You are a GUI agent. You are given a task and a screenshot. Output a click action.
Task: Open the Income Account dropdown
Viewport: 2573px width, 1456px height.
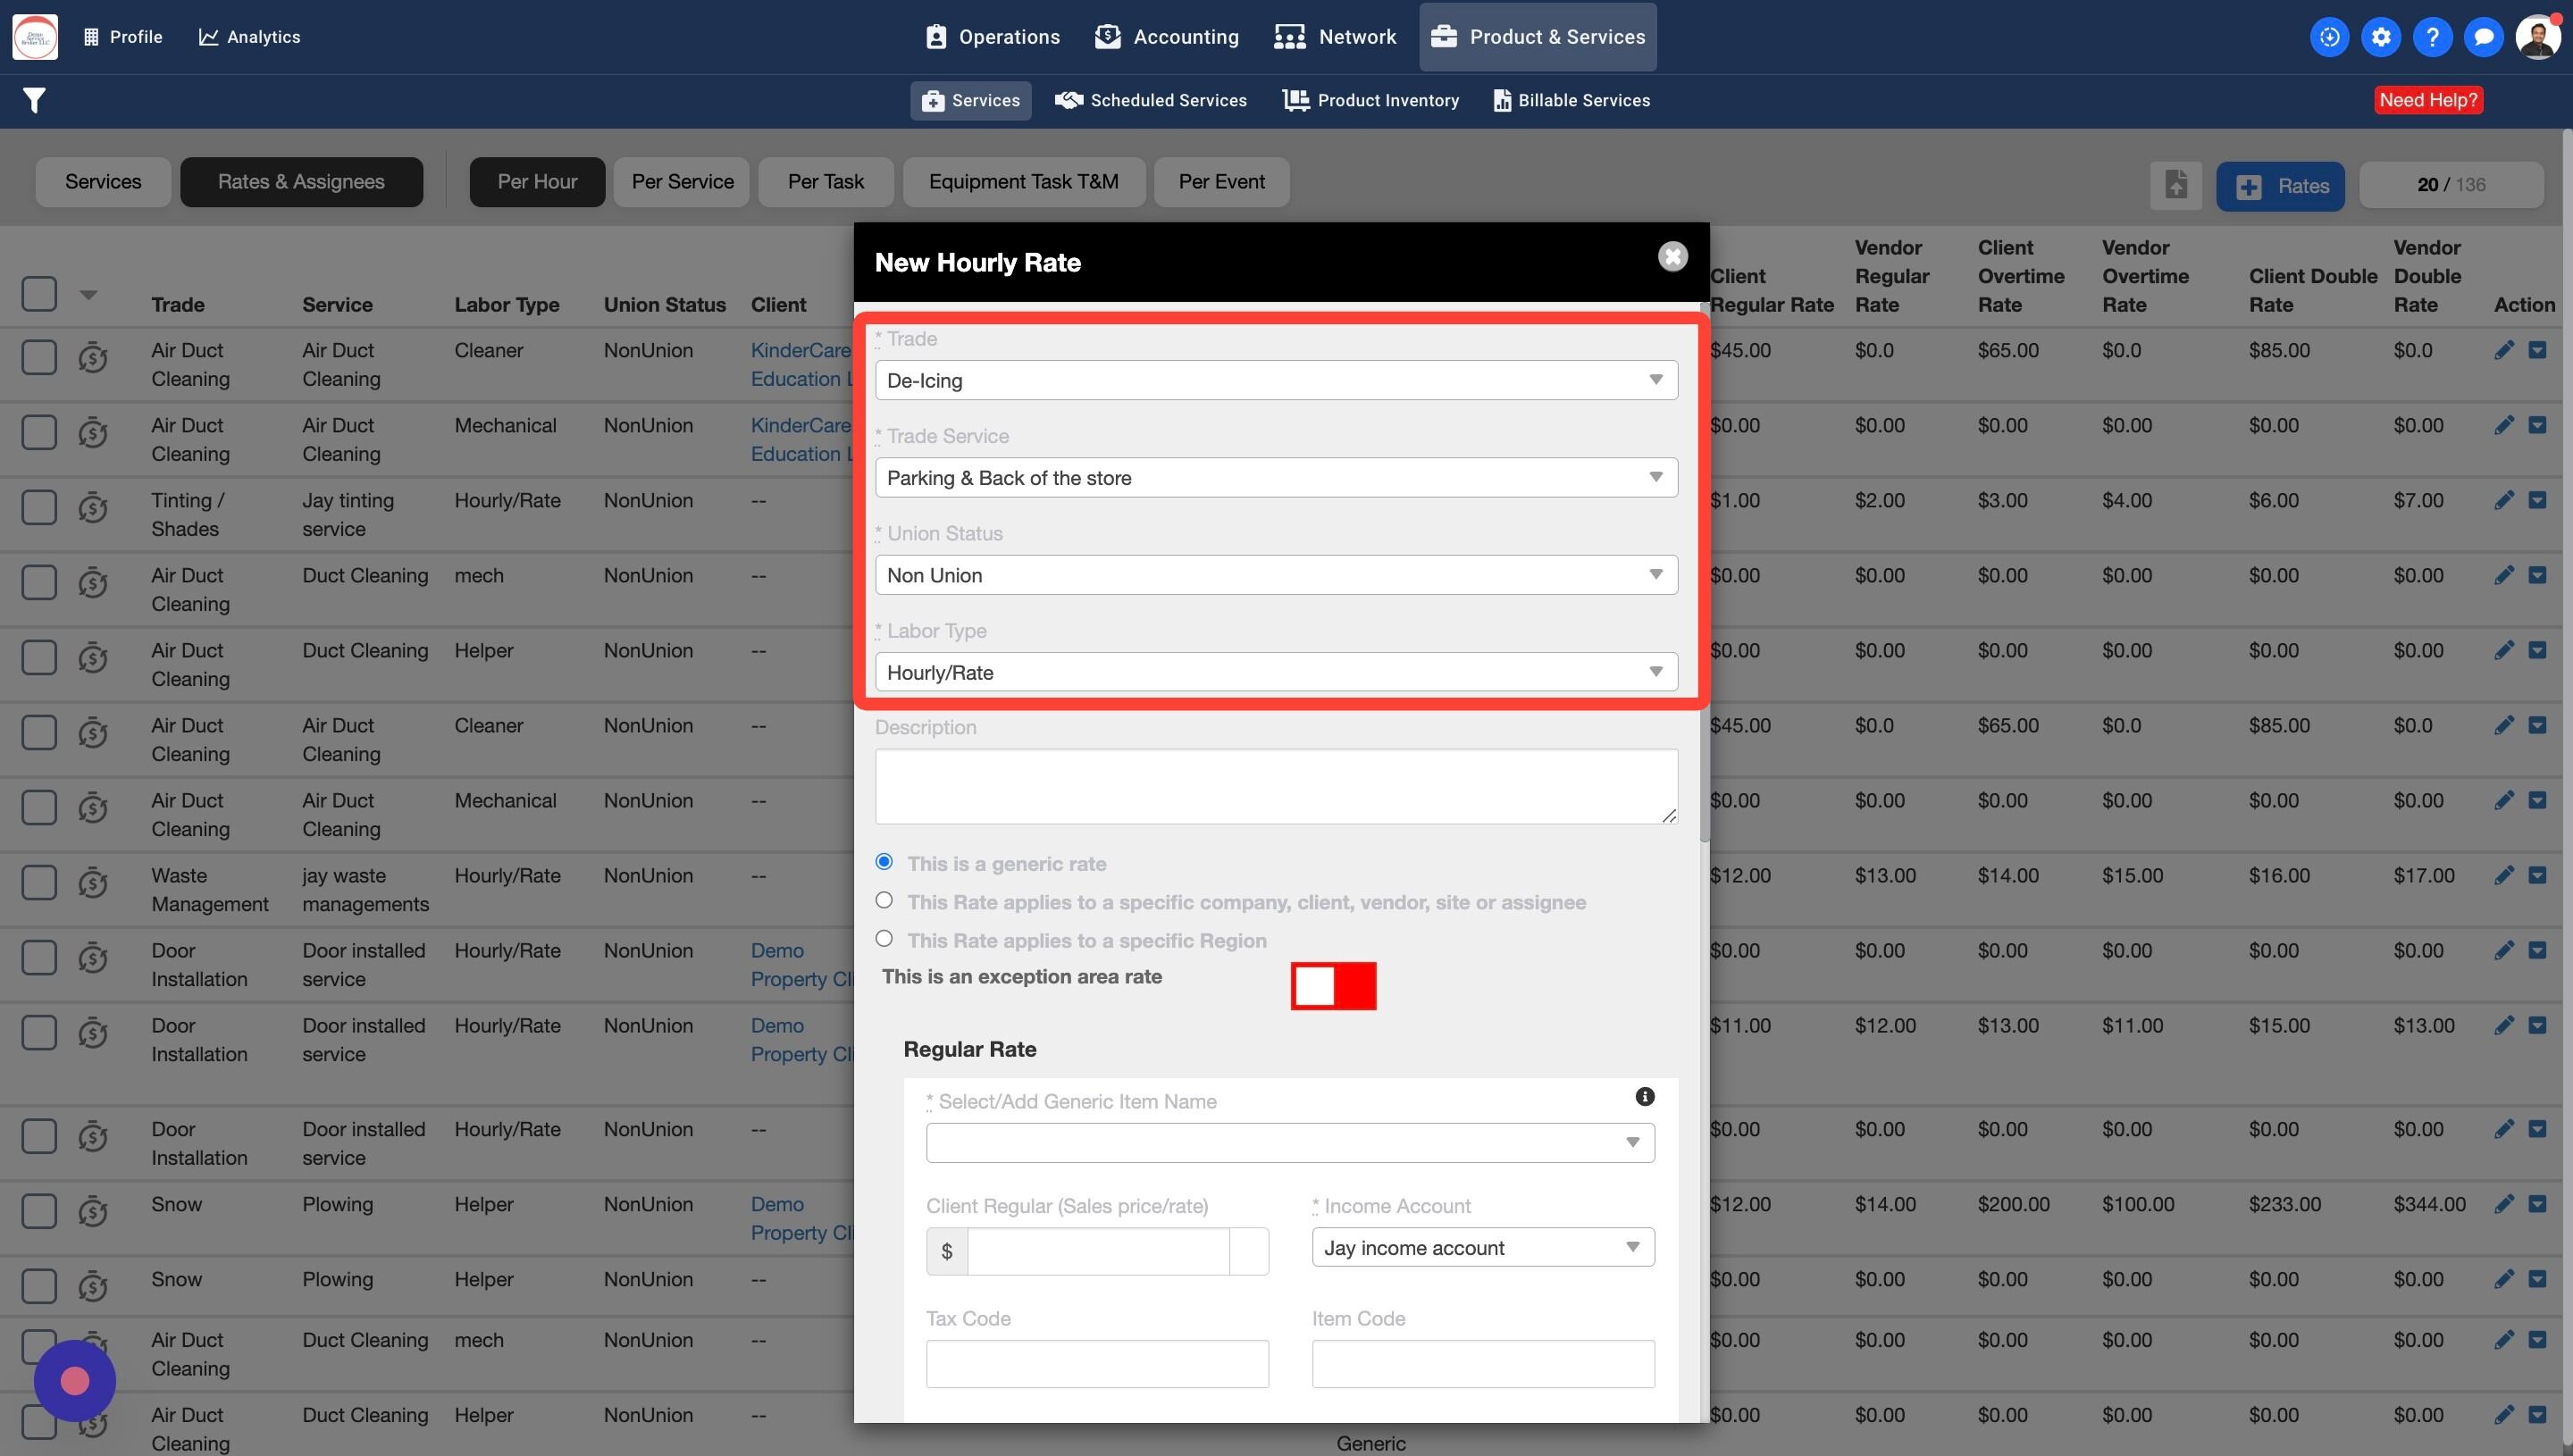point(1482,1247)
